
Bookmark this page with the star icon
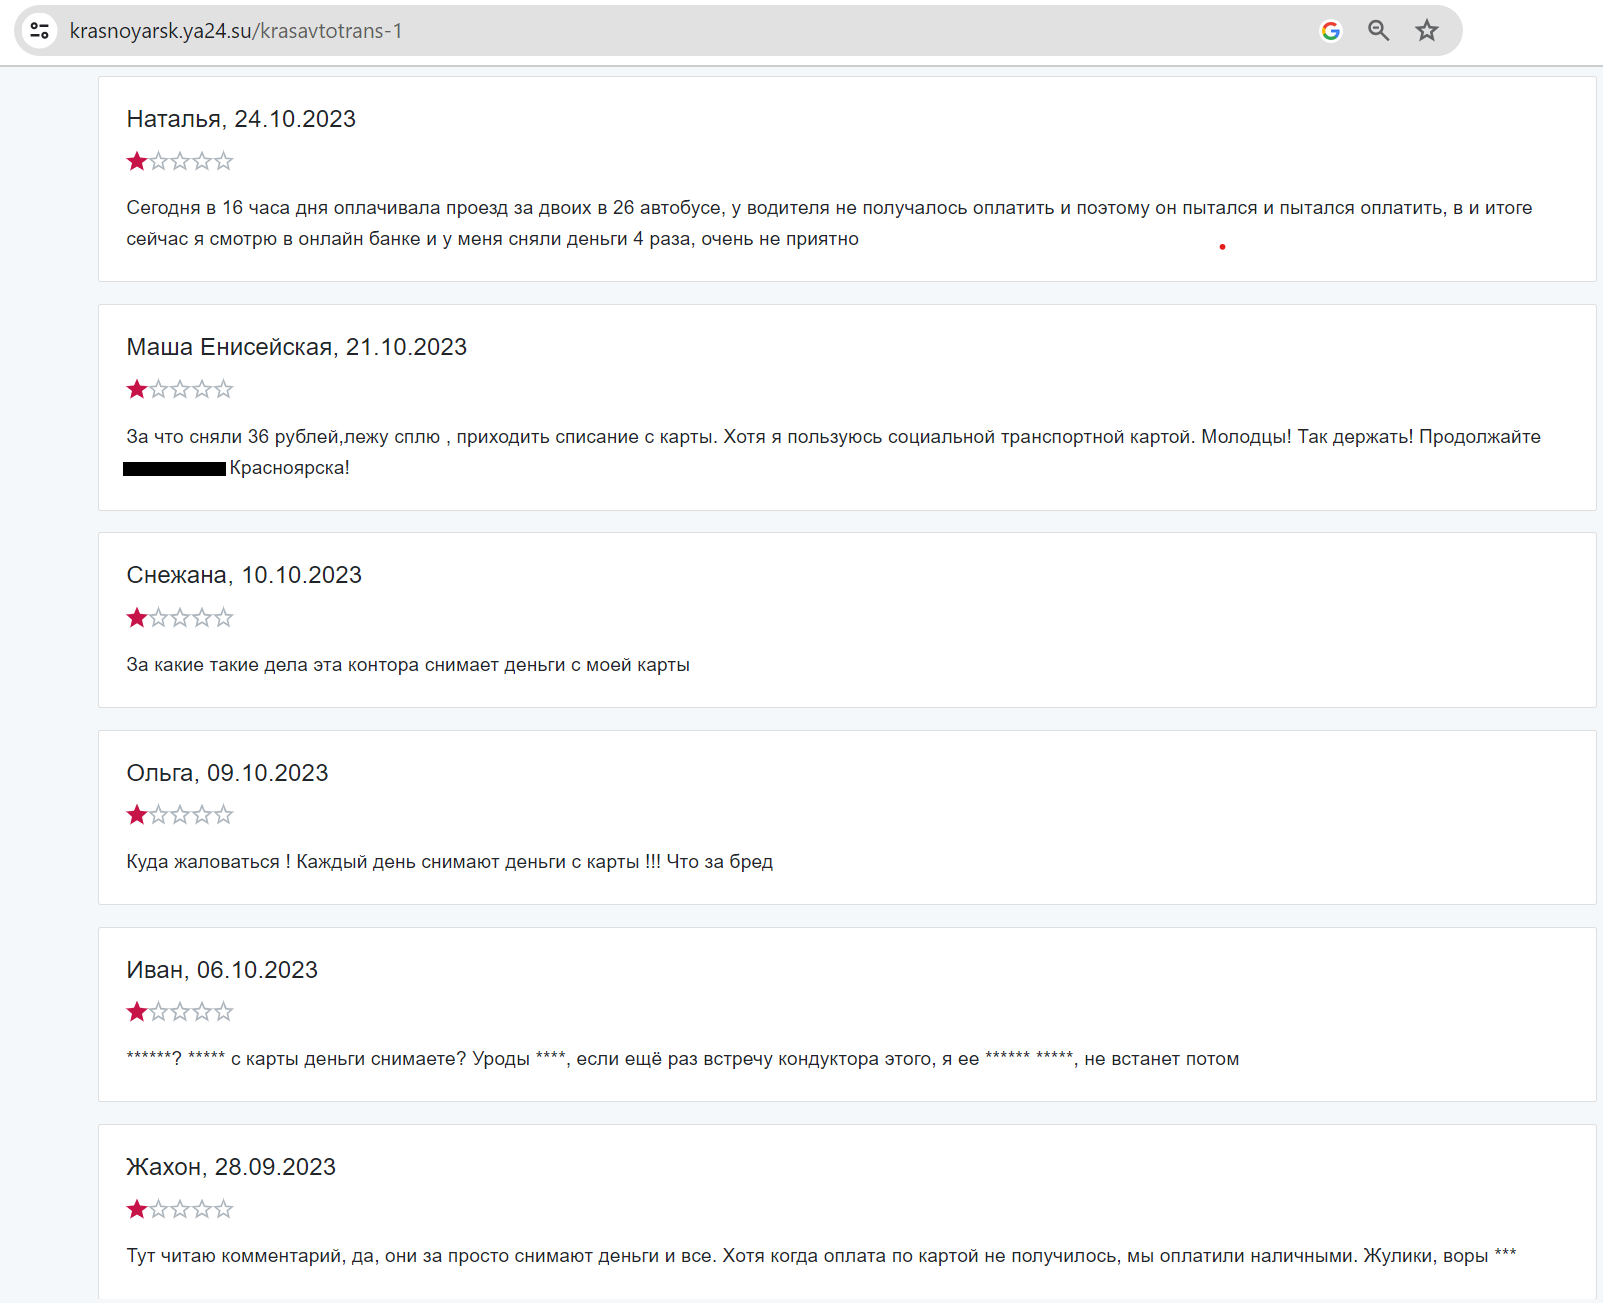[1426, 31]
